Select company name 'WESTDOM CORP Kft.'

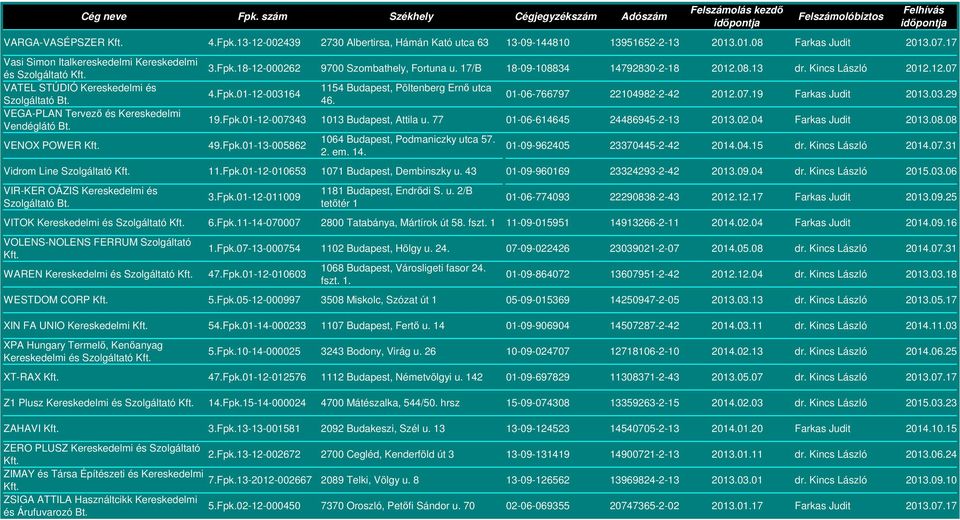56,300
